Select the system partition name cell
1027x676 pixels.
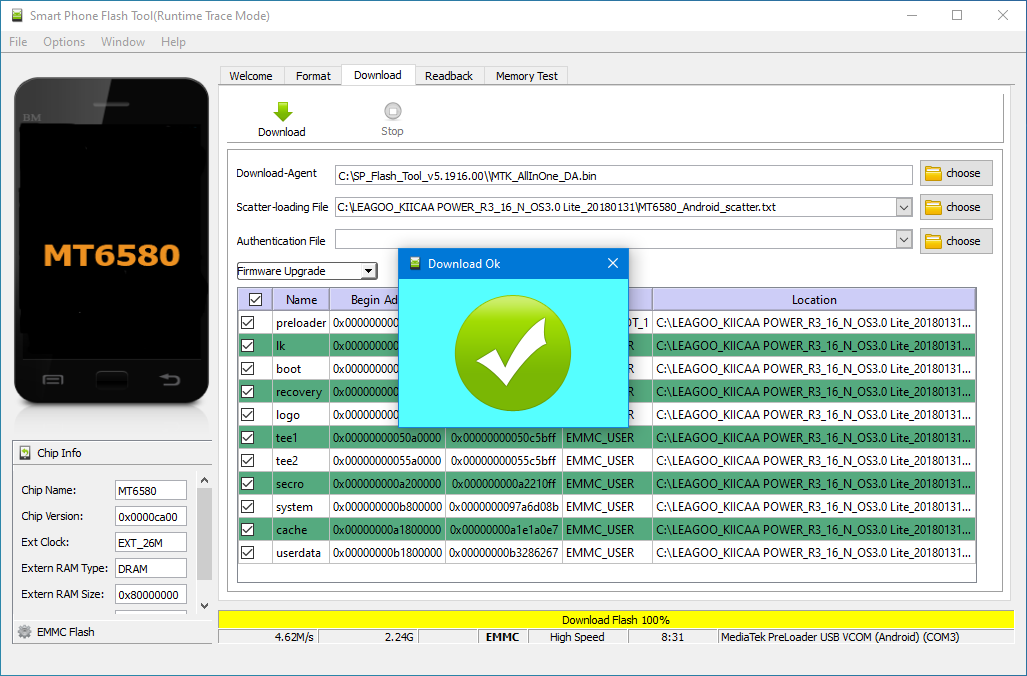(301, 506)
